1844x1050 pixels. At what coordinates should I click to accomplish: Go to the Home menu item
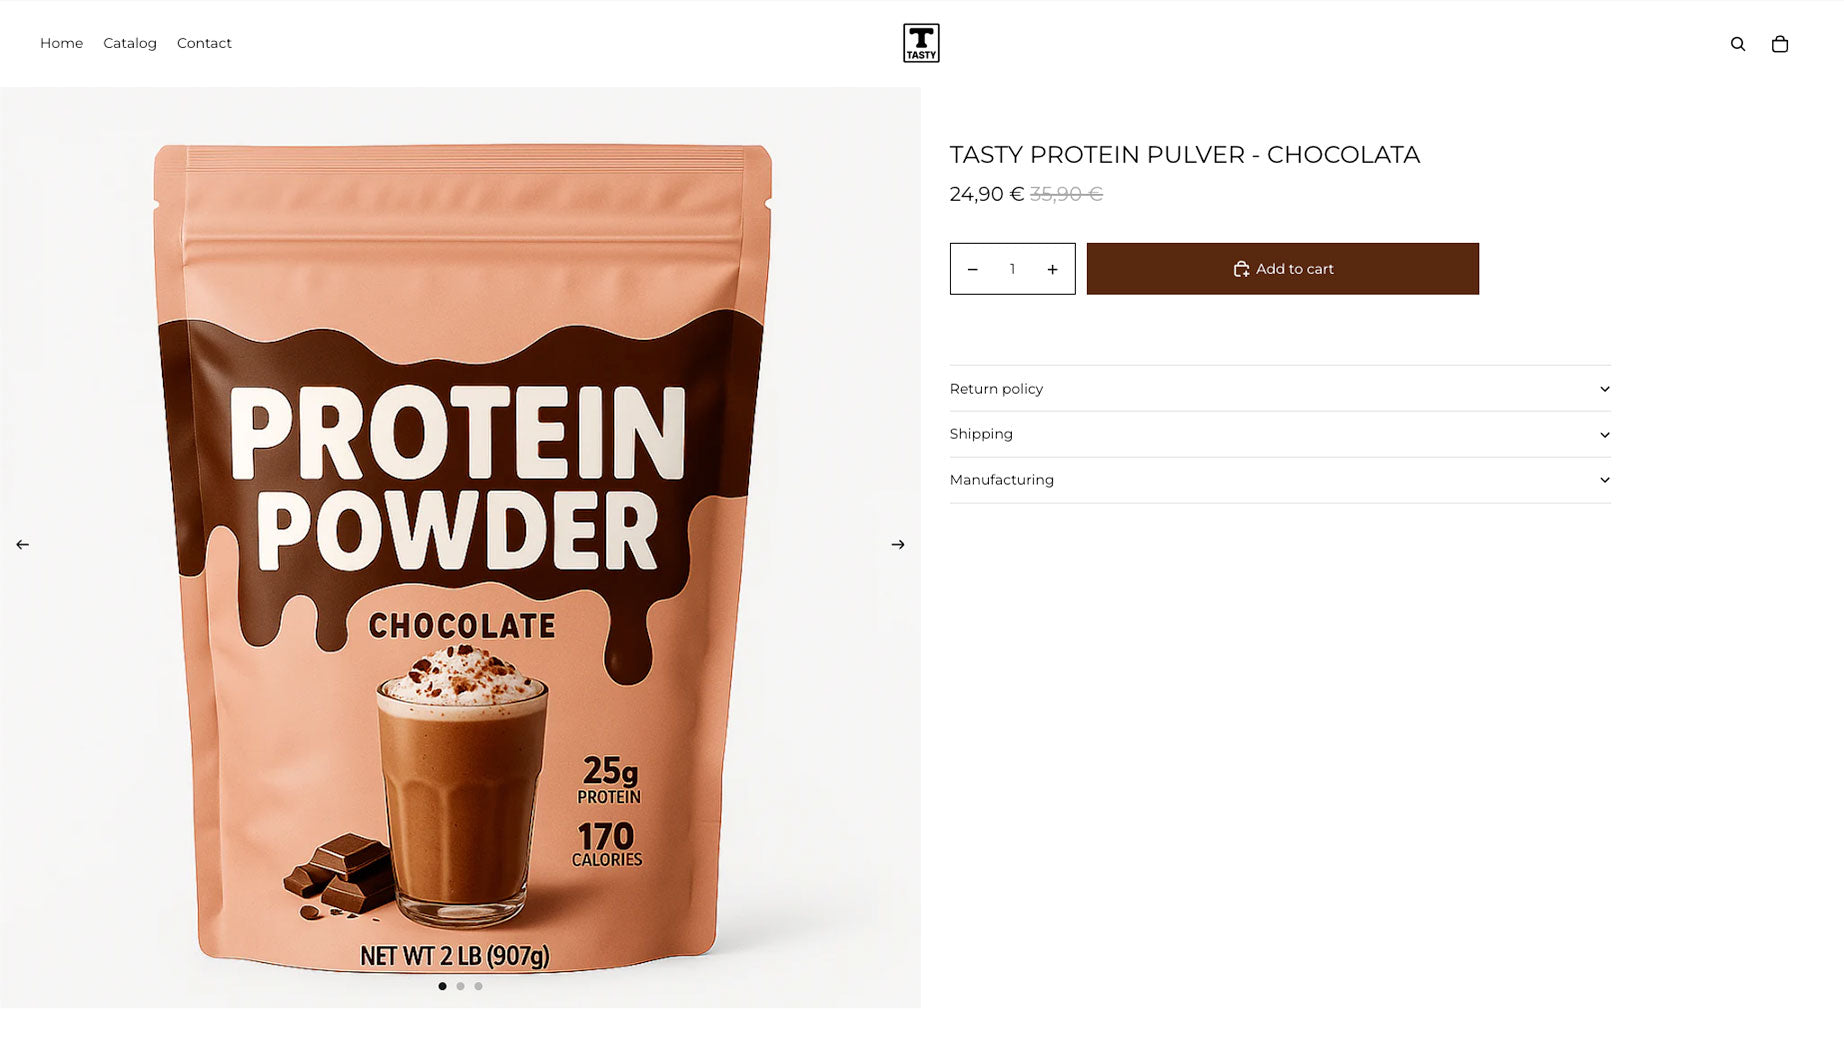point(61,43)
